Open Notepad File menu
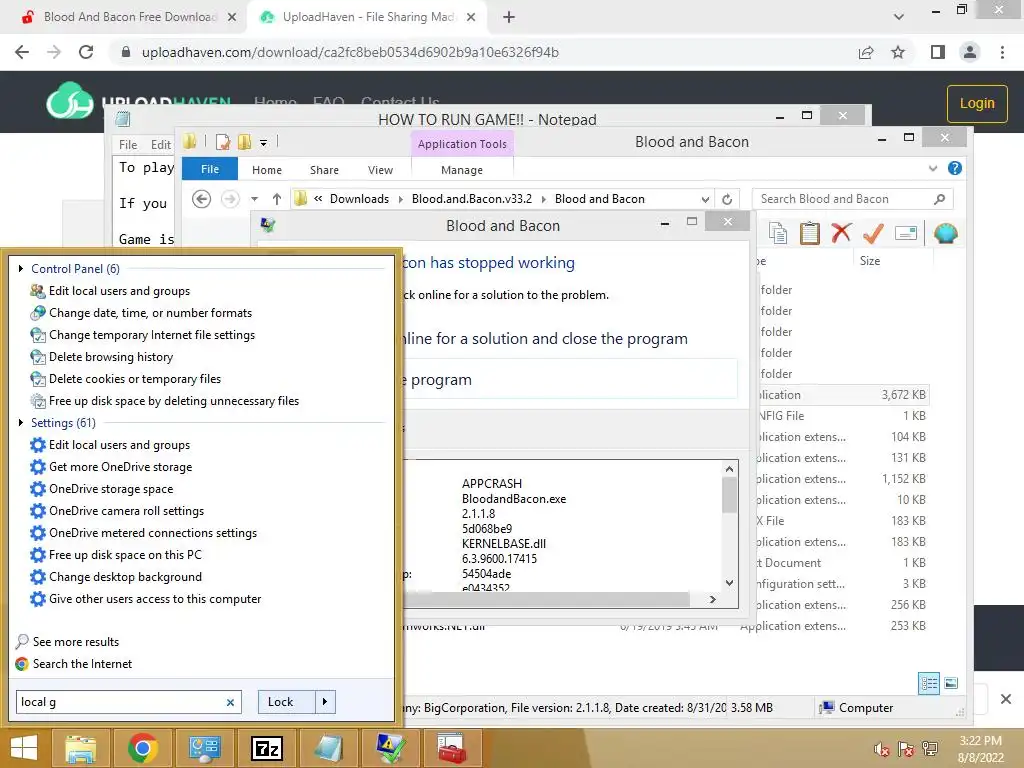The image size is (1024, 768). [x=127, y=144]
